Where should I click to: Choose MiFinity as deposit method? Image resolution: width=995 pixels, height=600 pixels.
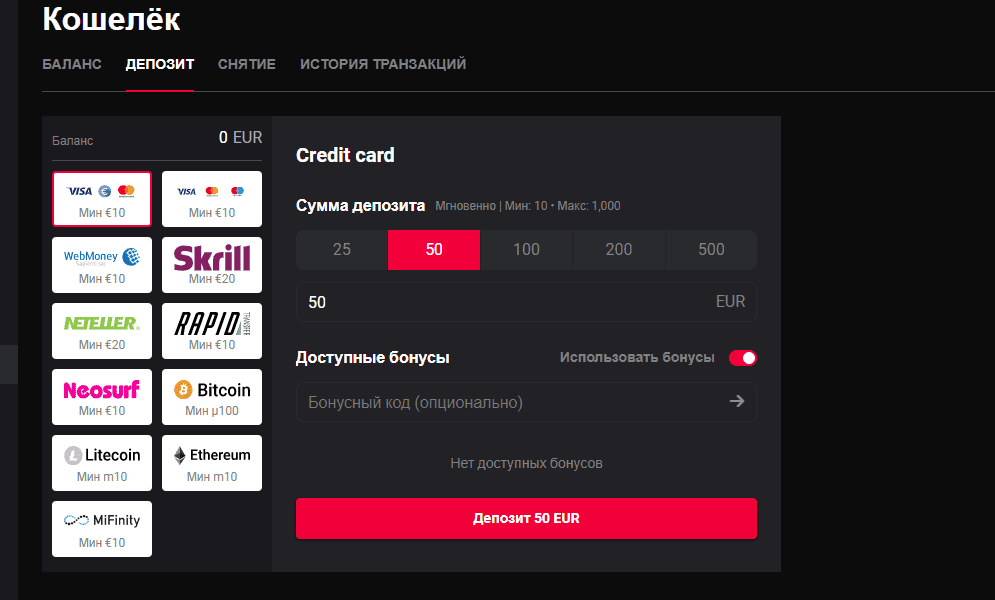tap(101, 528)
